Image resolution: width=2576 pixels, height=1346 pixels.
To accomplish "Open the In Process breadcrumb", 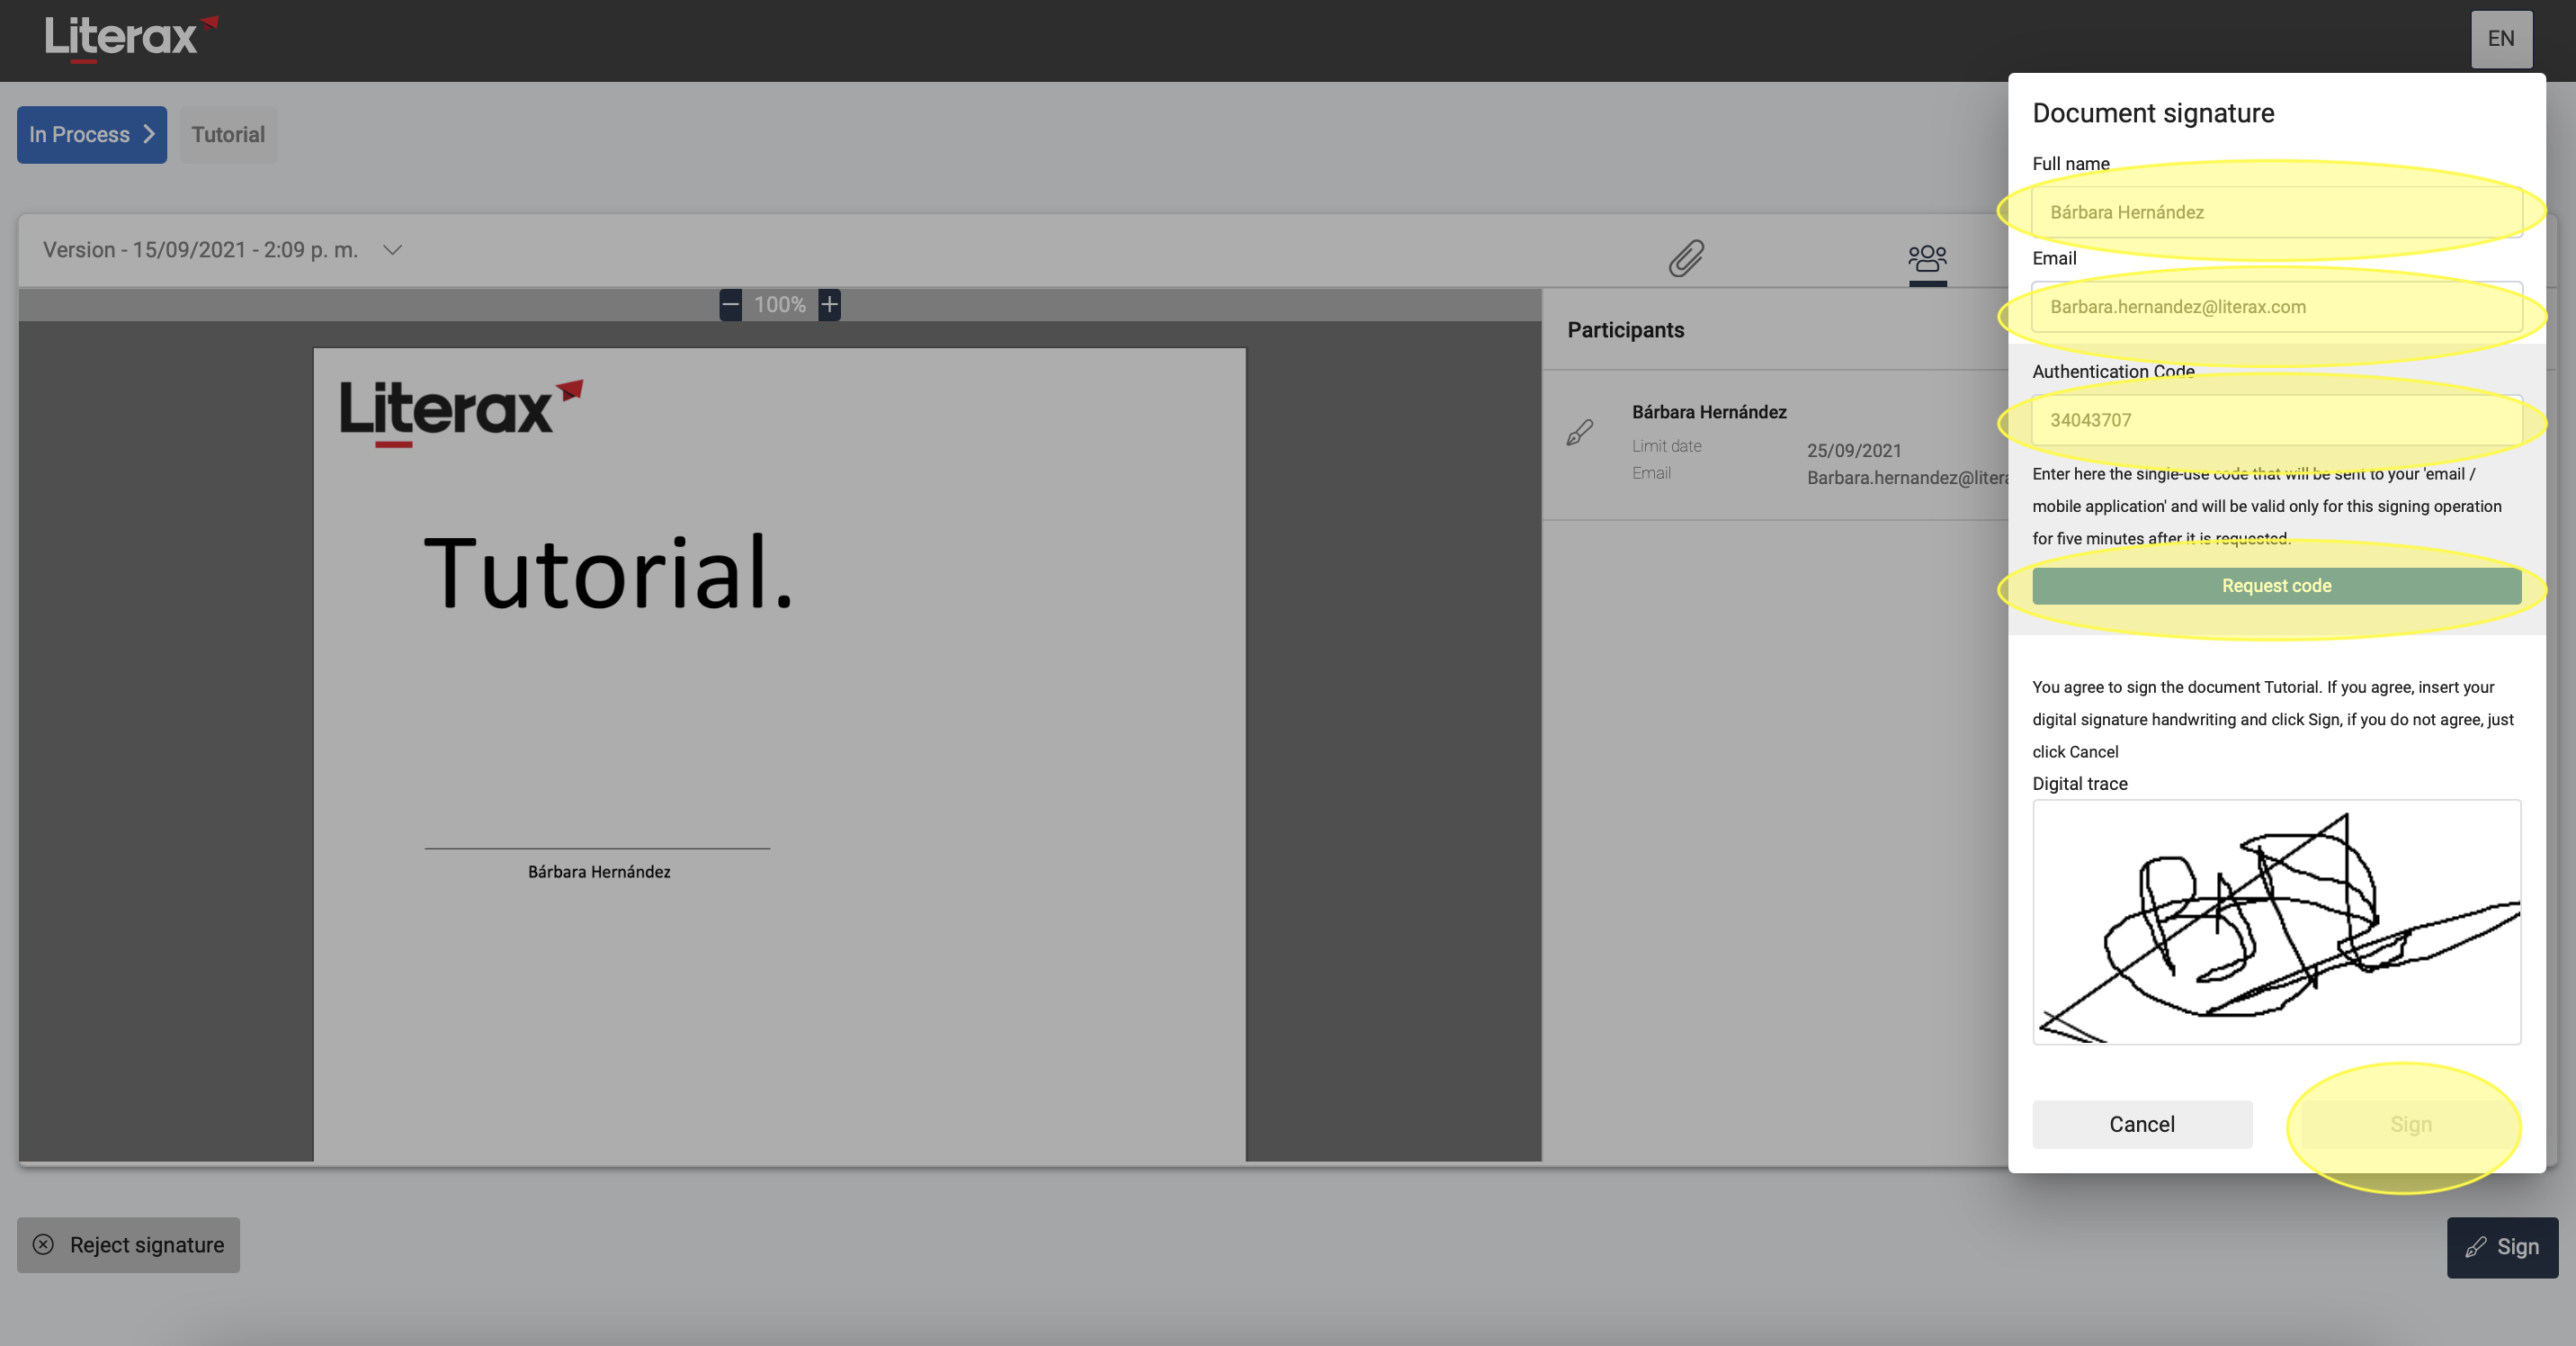I will pyautogui.click(x=92, y=135).
